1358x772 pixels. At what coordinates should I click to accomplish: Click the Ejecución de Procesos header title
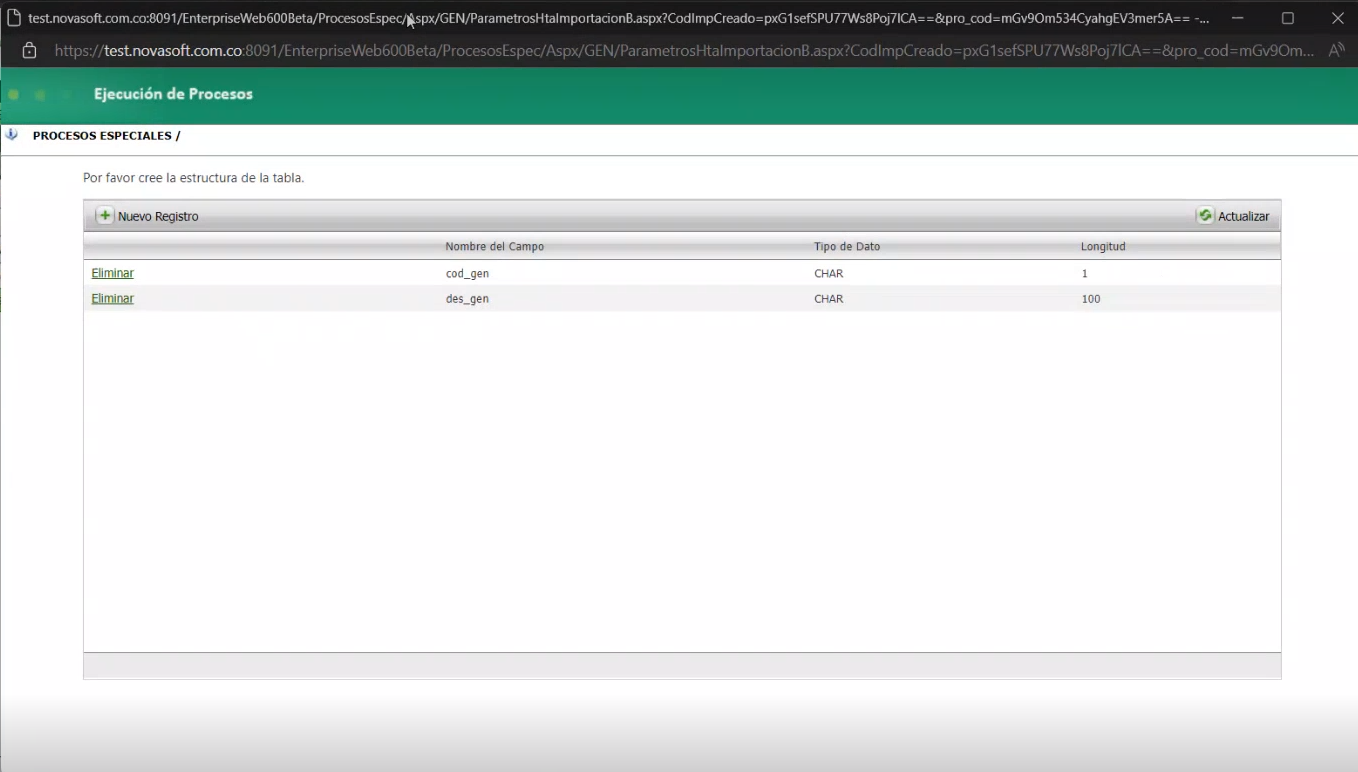pyautogui.click(x=173, y=94)
